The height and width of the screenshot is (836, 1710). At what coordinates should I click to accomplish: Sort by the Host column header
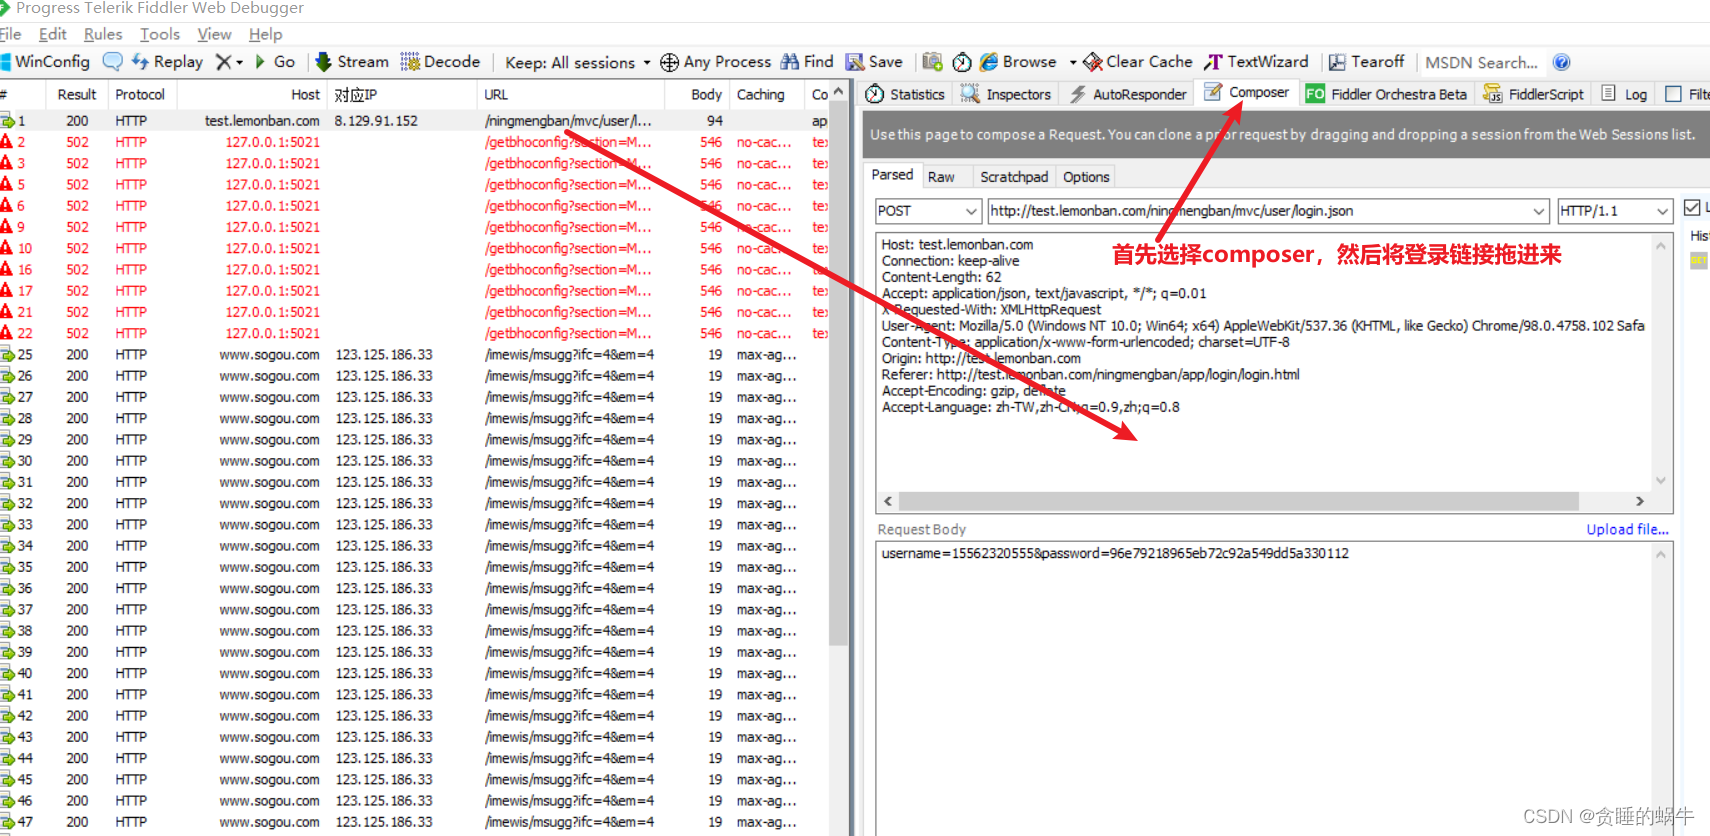[252, 94]
